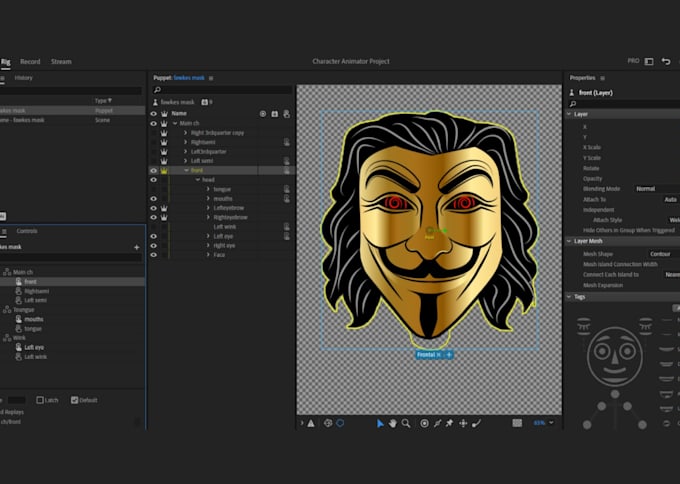Open the Properties panel hamburger menu
Viewport: 680px width, 484px height.
tap(602, 78)
